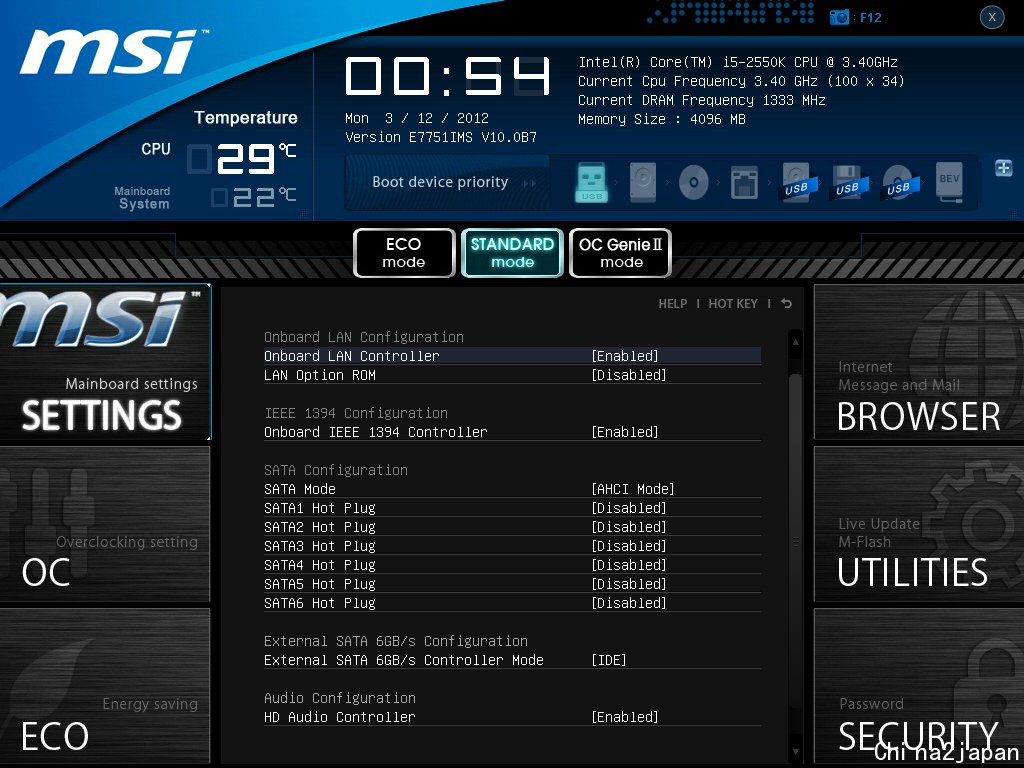Select External SATA 6GB/s Controller Mode label
Screen dimensions: 1024x768
[x=404, y=660]
